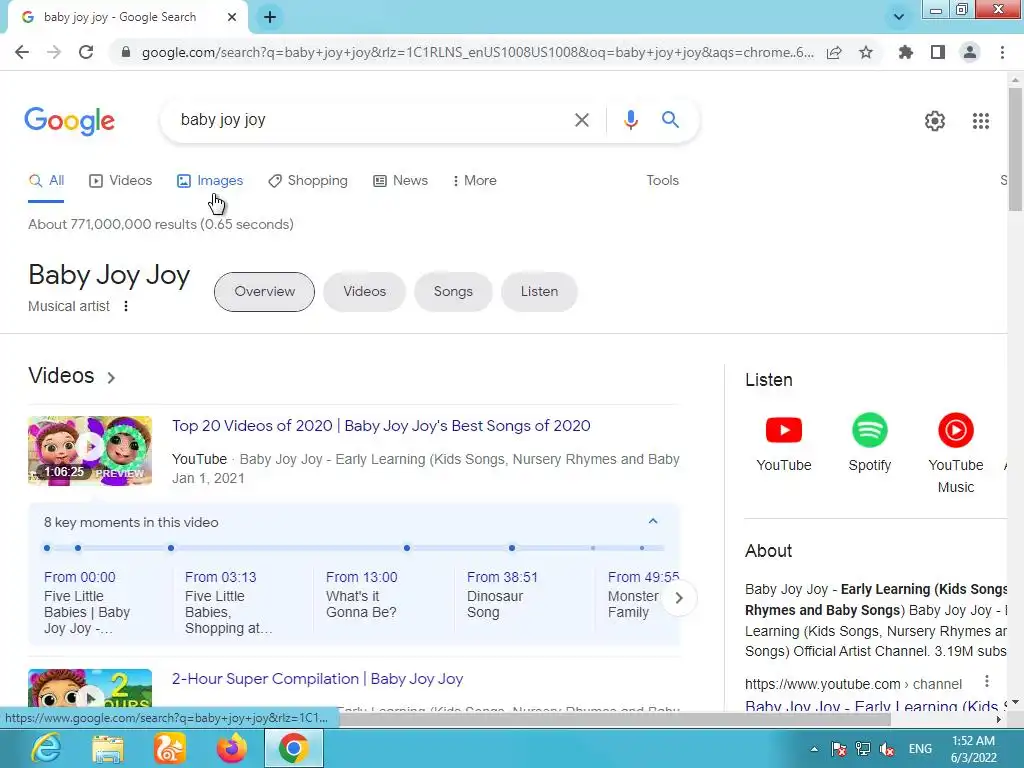Open 2-Hour Super Compilation link
The width and height of the screenshot is (1024, 768).
coord(317,679)
